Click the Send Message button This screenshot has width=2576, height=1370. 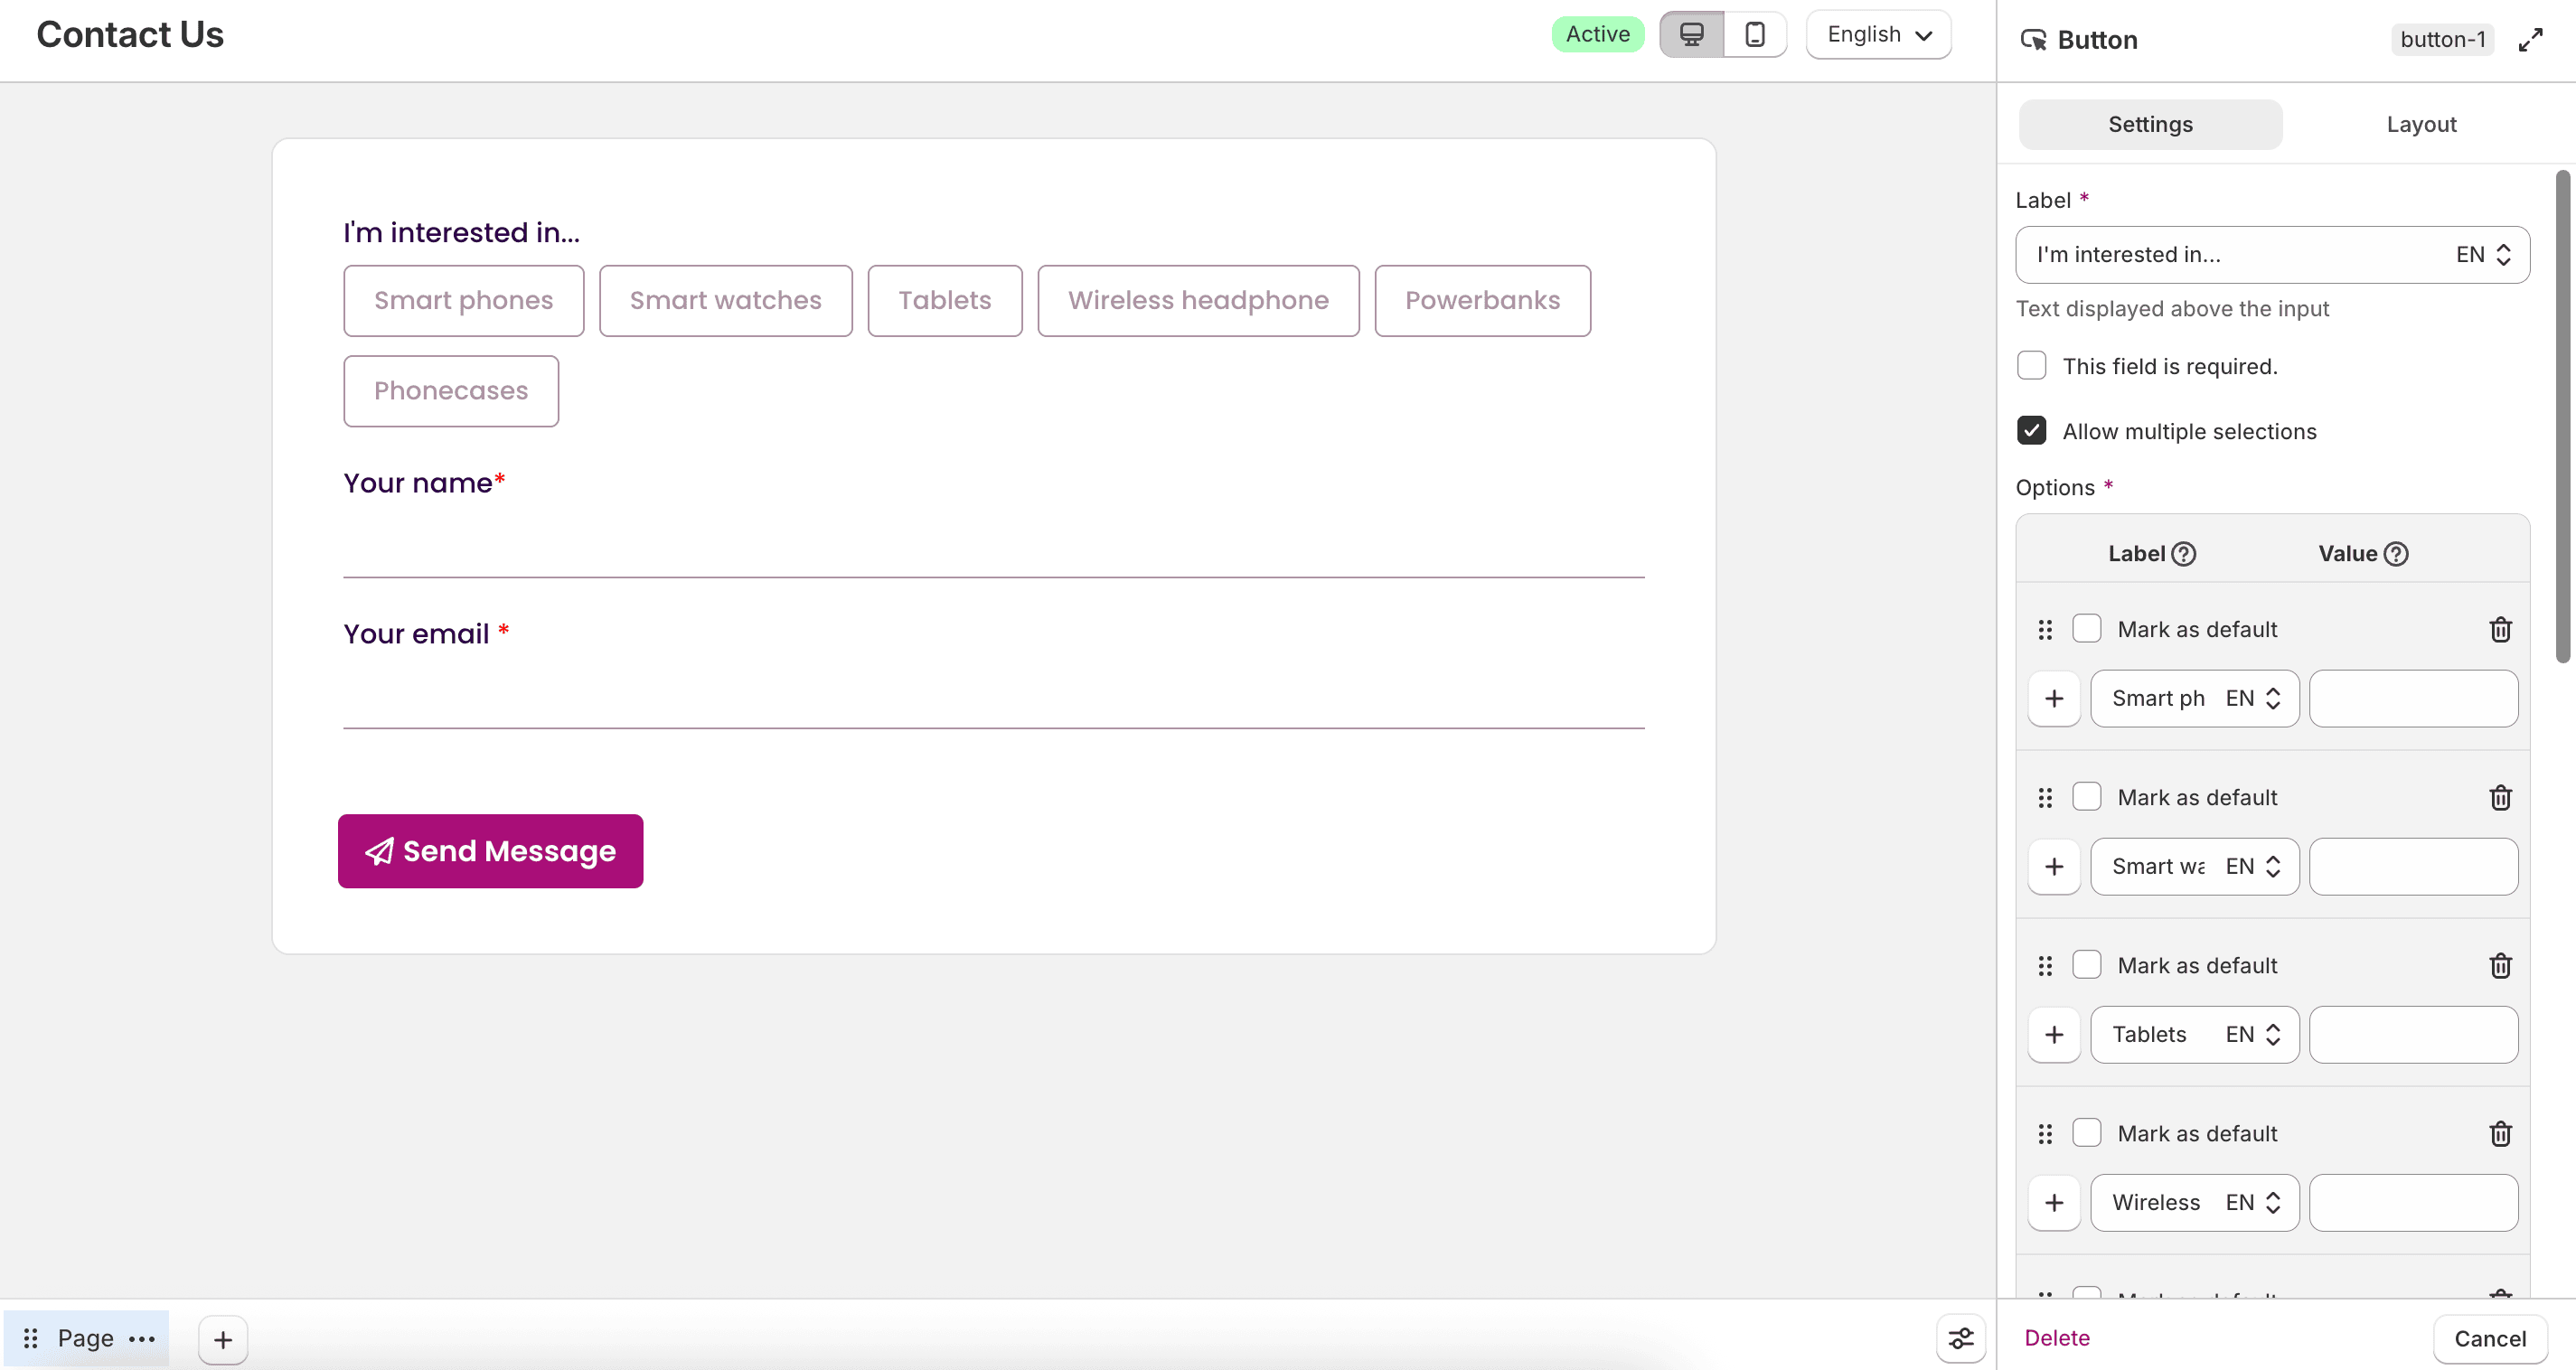[490, 851]
